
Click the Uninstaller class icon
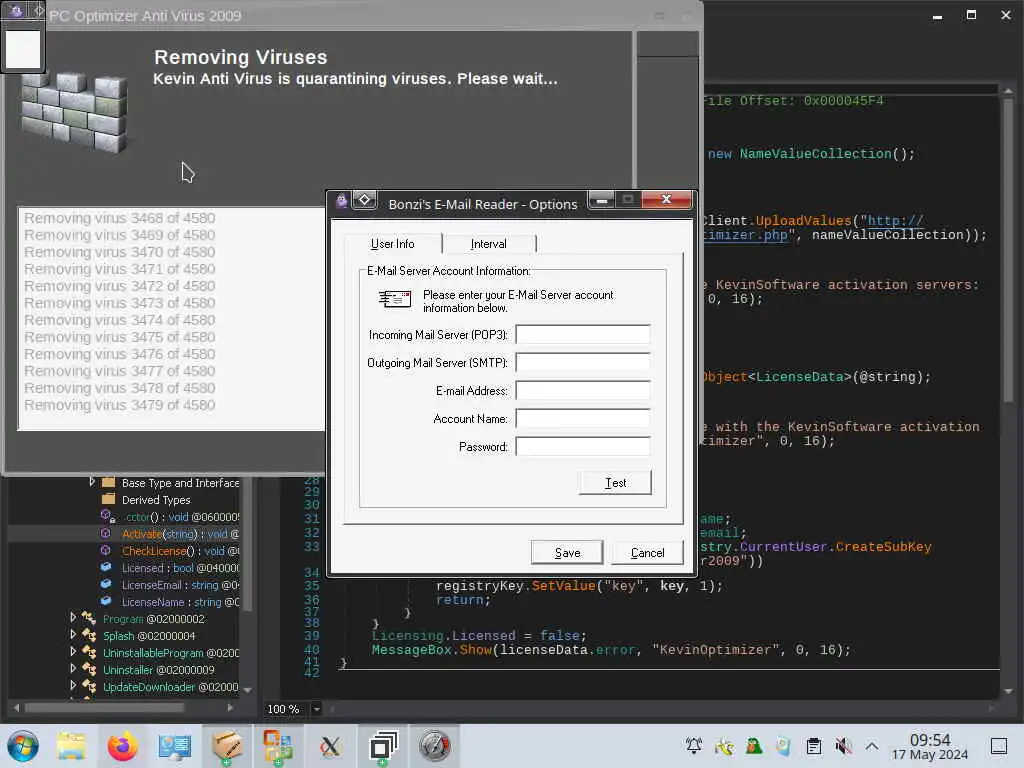coord(89,669)
